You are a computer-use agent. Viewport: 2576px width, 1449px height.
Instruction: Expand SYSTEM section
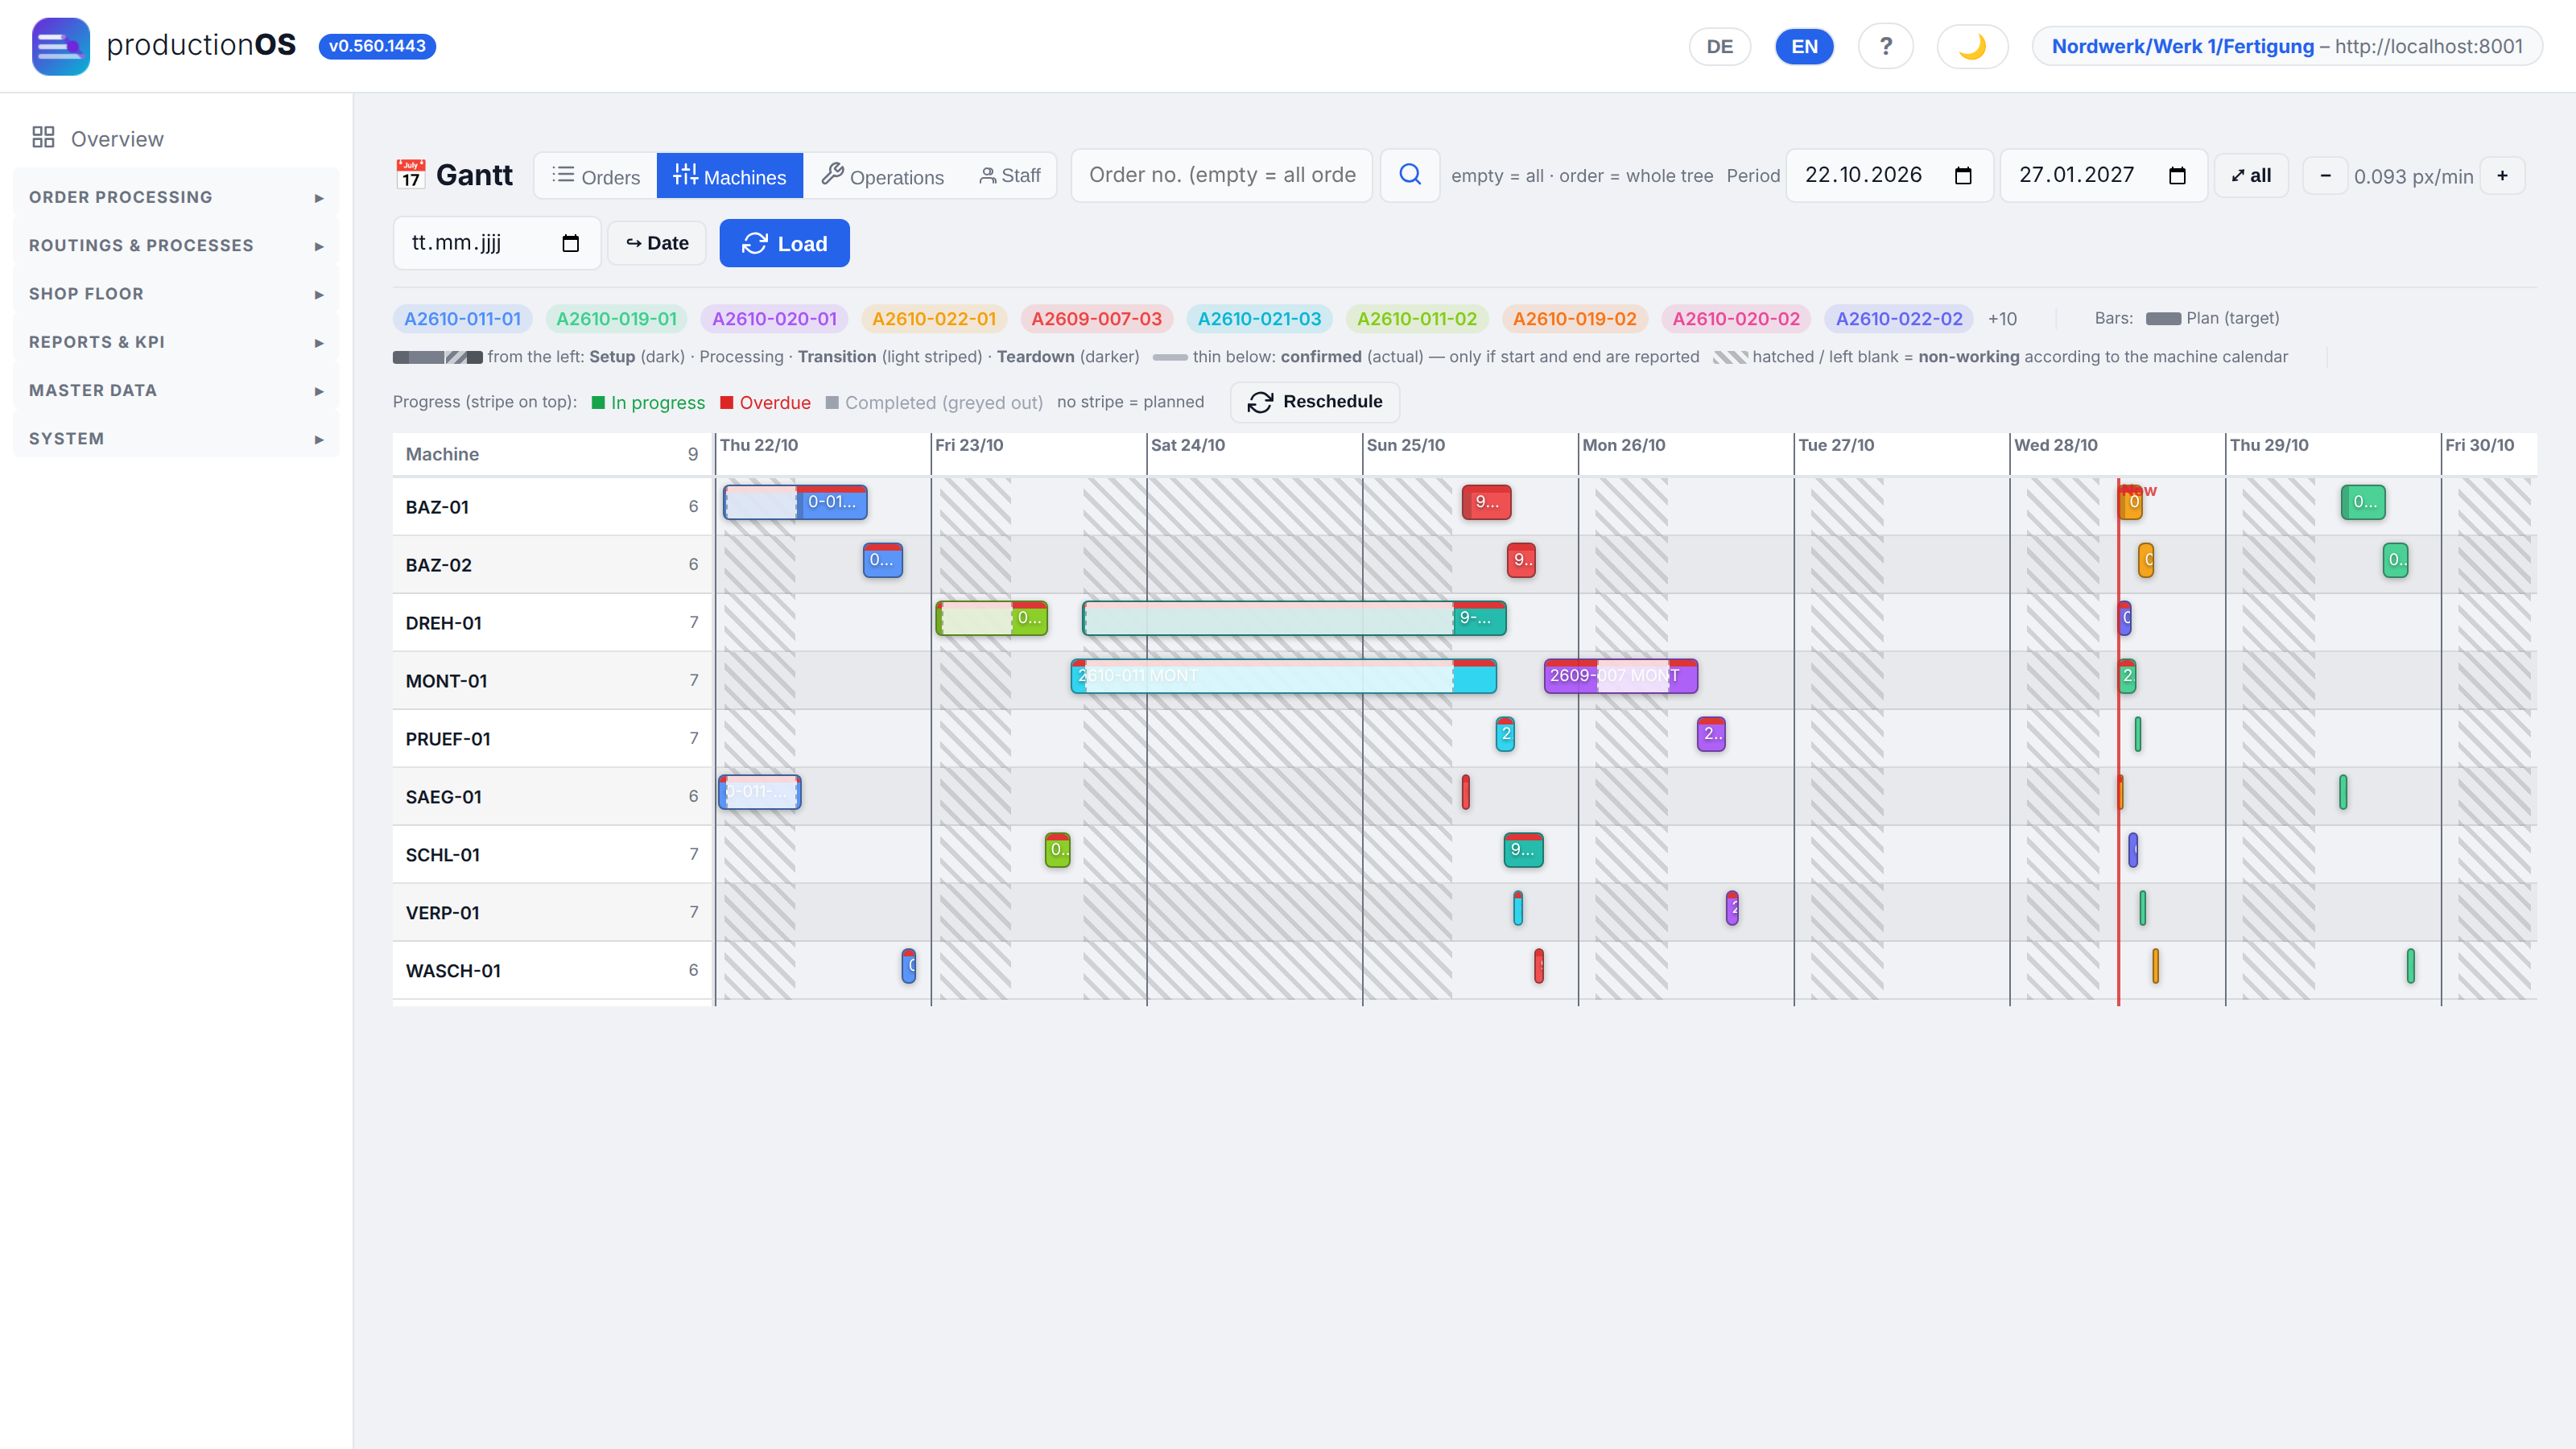(176, 438)
